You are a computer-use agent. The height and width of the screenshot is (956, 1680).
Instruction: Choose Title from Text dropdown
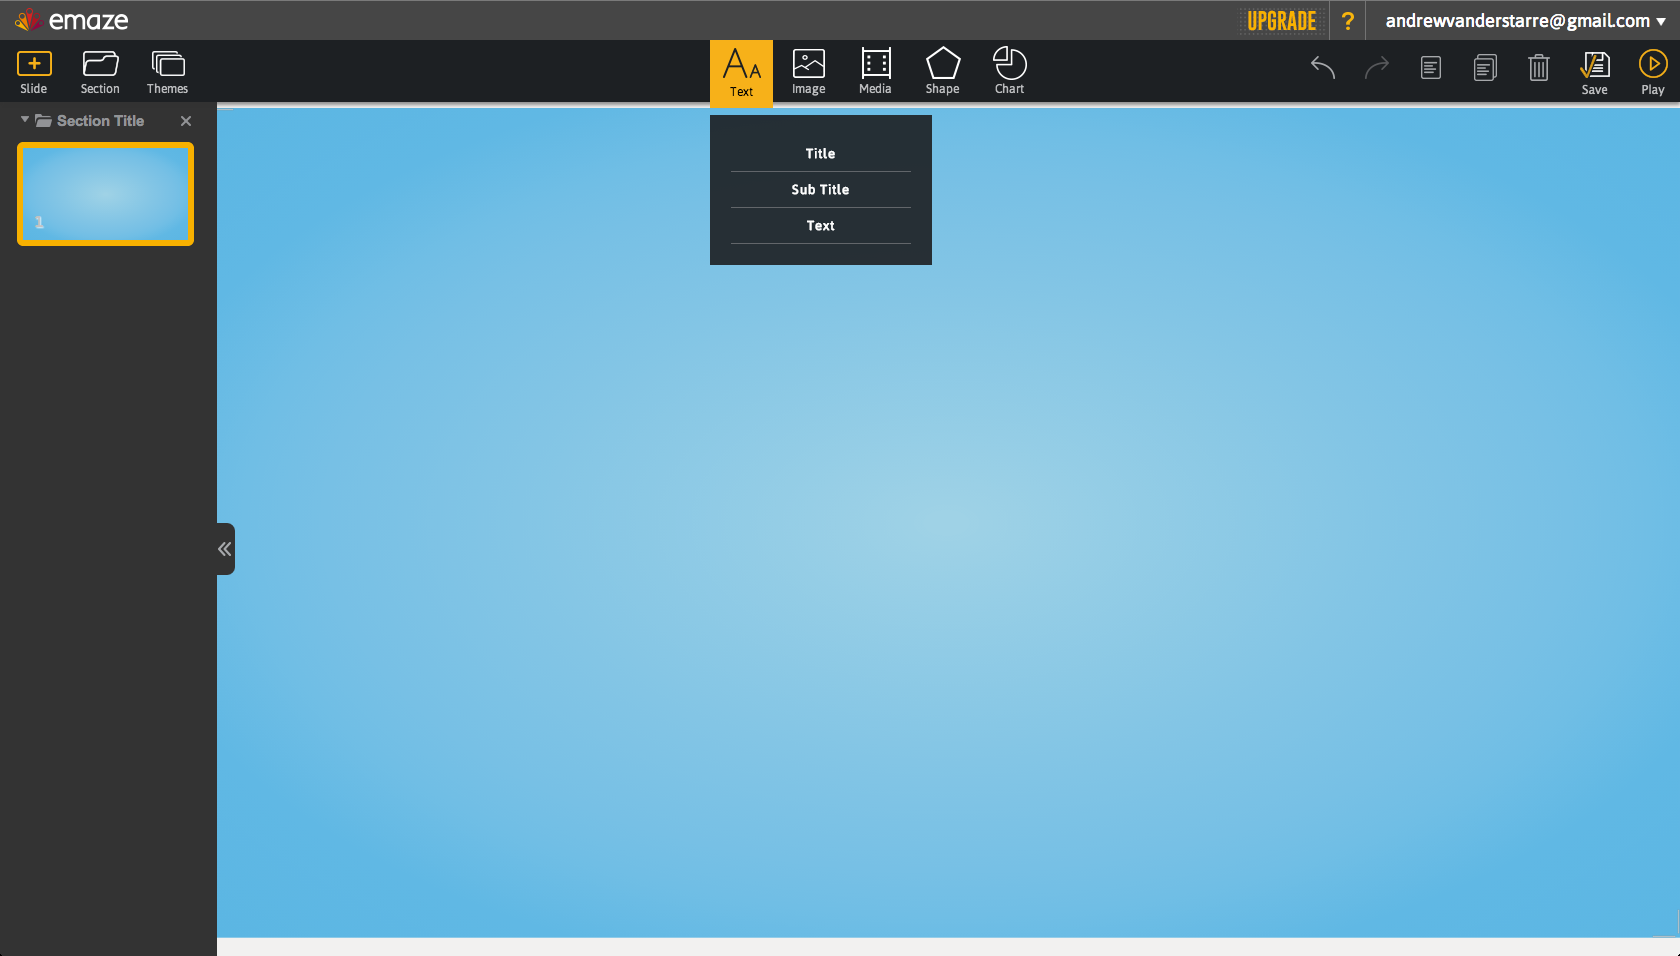pos(820,154)
